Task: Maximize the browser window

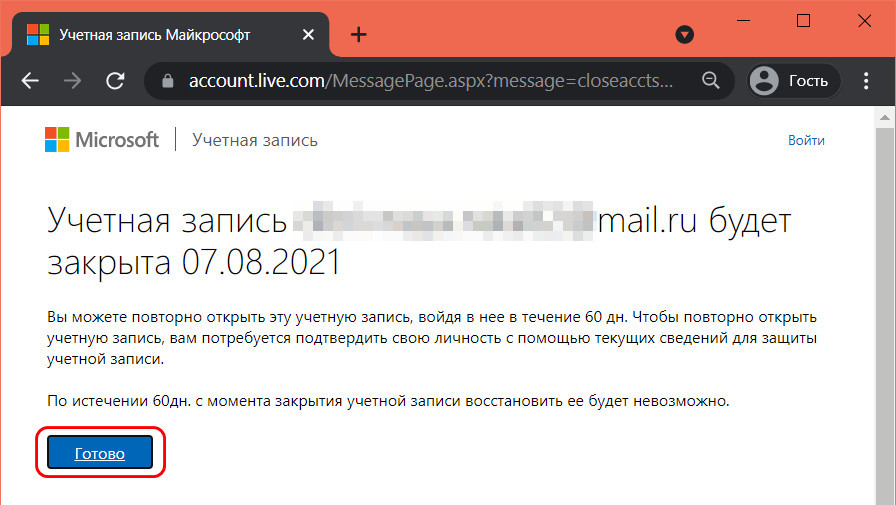Action: 804,21
